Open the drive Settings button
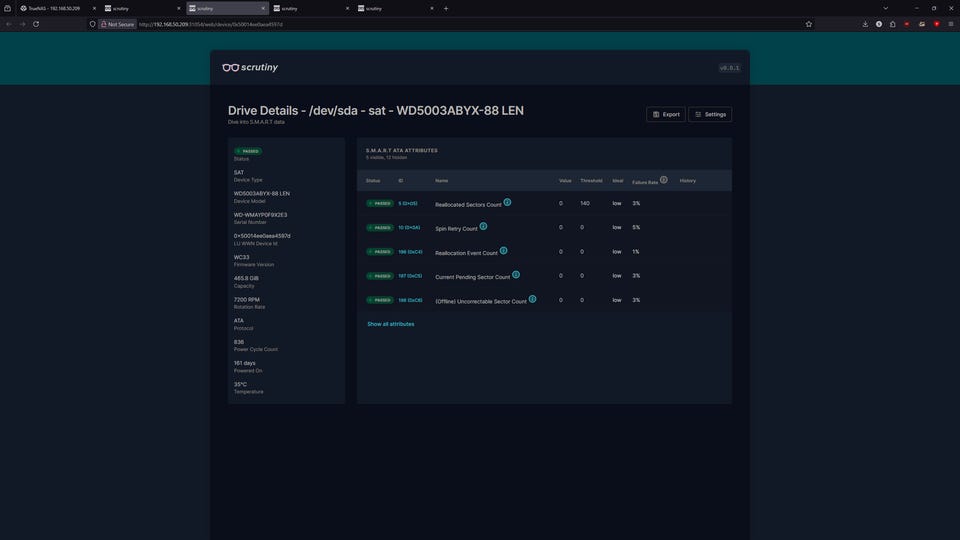 710,114
